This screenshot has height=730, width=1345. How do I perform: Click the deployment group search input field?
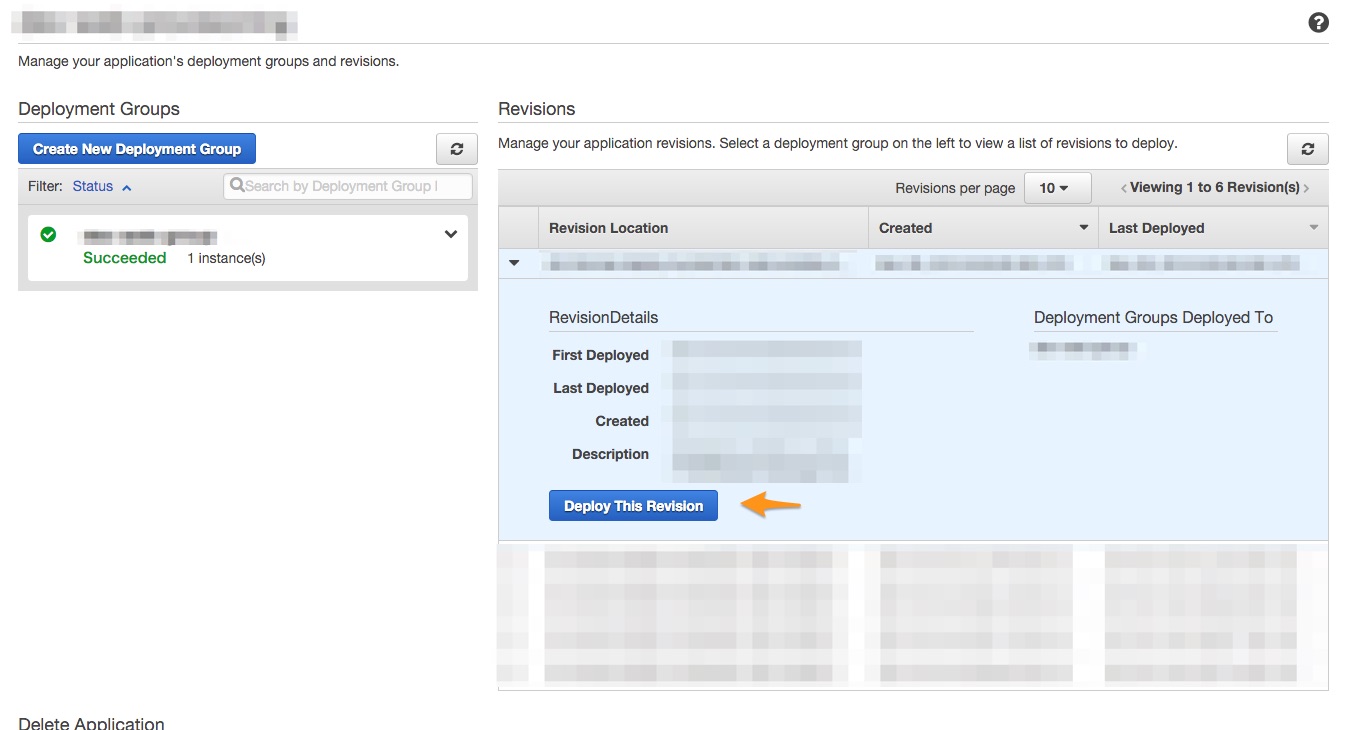coord(347,186)
